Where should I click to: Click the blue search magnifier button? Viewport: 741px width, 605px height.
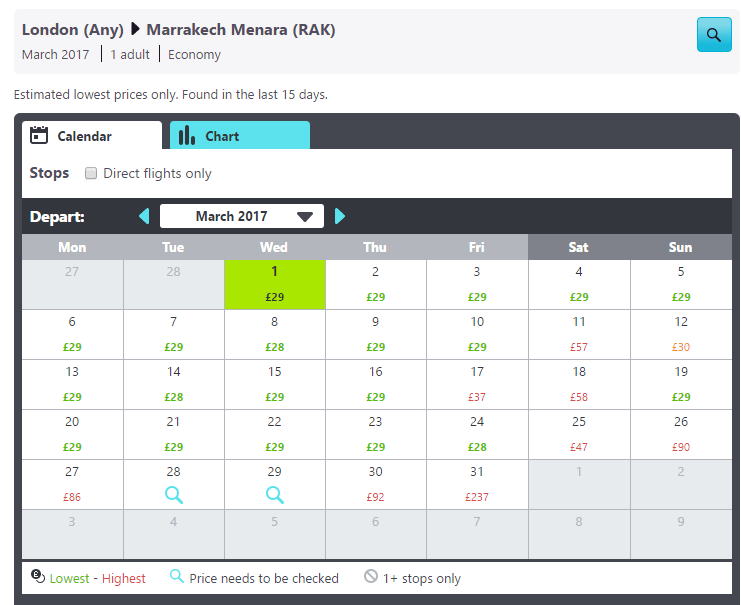714,35
